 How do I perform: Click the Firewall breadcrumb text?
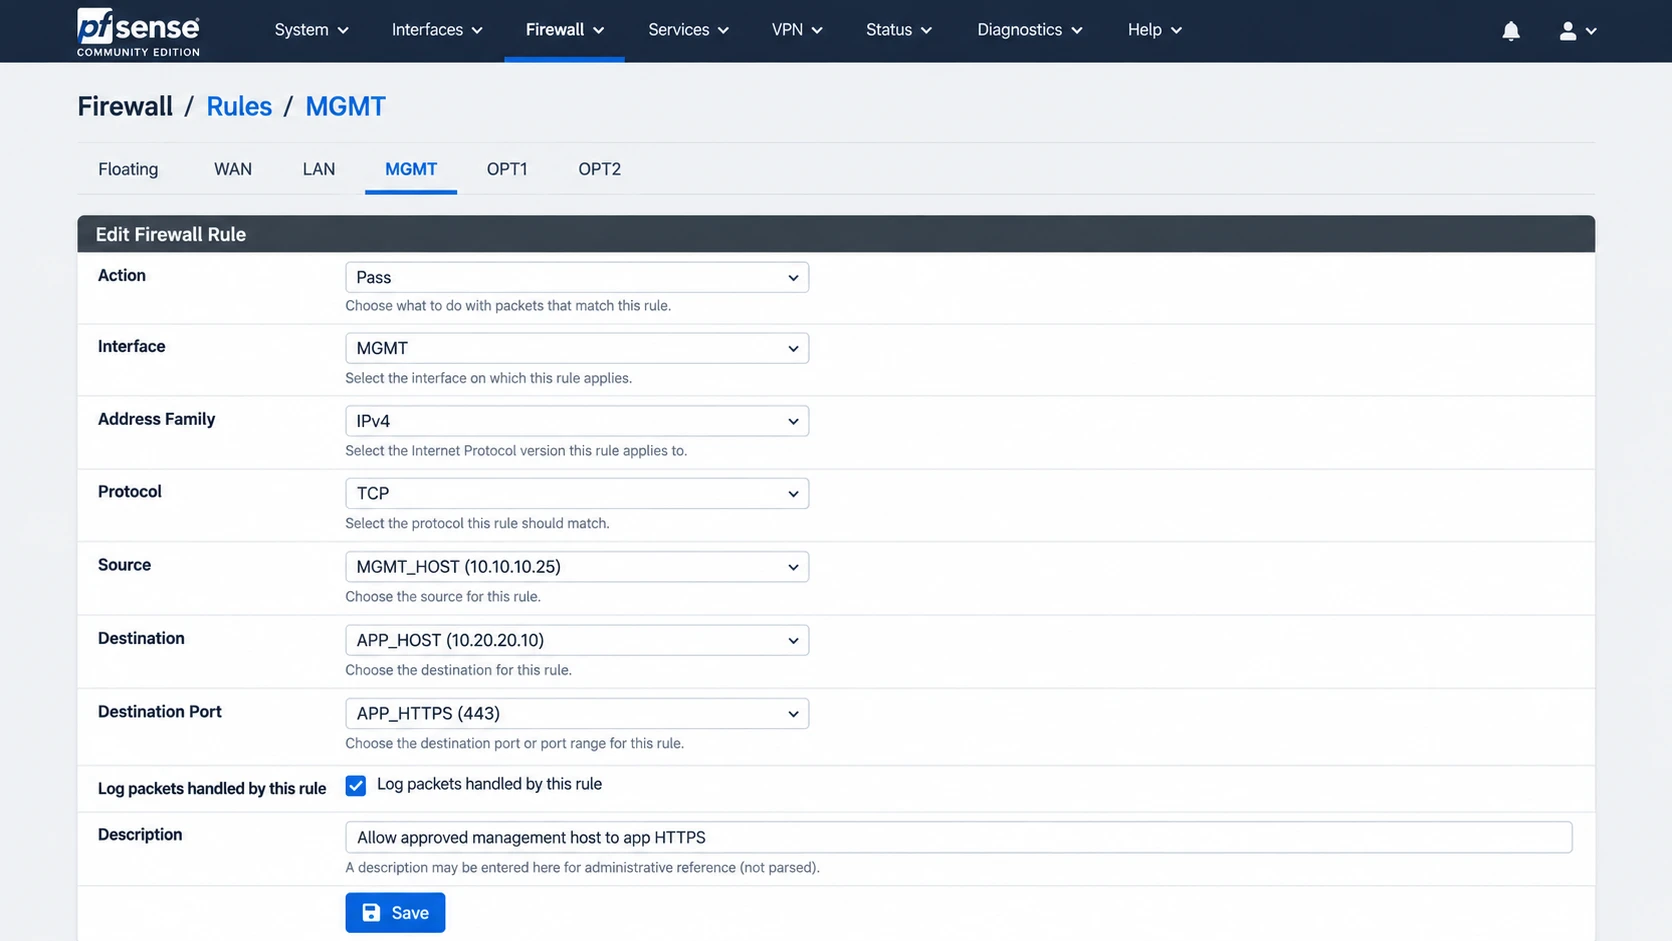coord(125,106)
